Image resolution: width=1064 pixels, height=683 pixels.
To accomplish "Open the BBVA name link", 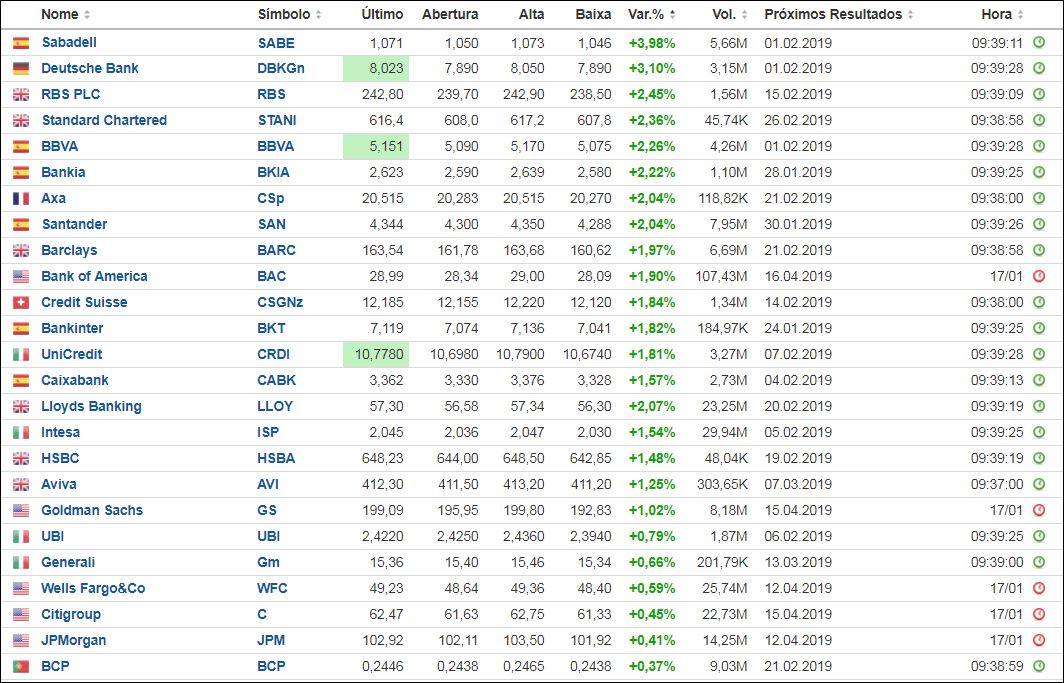I will point(60,147).
